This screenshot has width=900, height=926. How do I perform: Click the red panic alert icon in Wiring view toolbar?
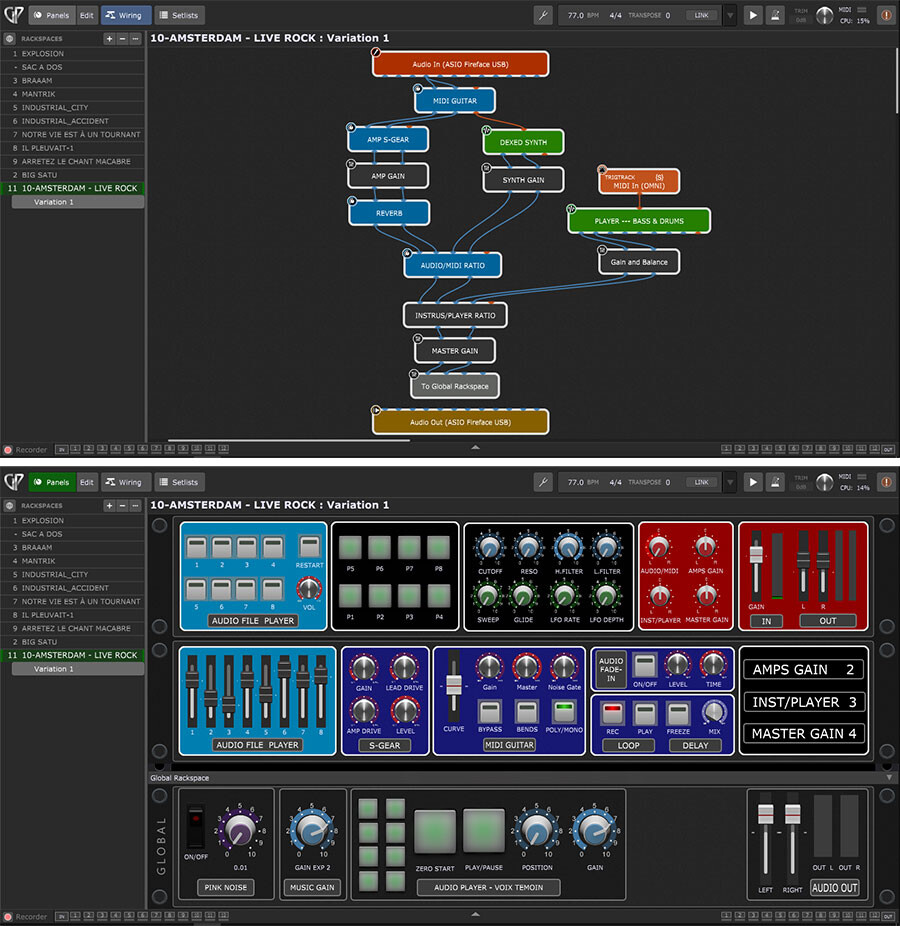(886, 15)
